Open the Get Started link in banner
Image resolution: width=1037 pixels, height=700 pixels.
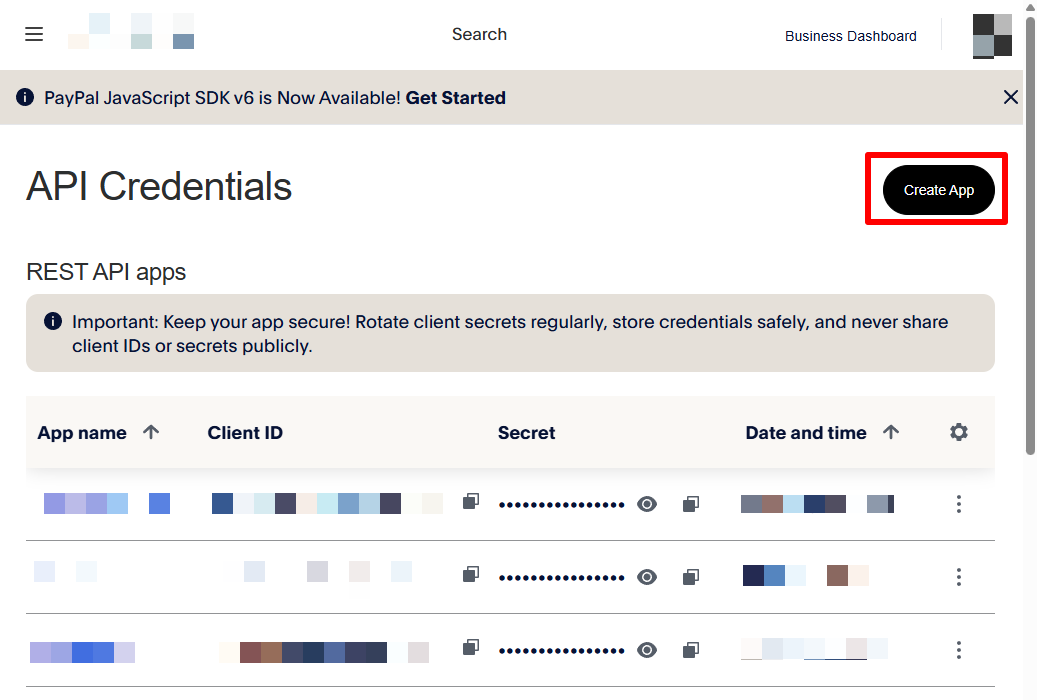pyautogui.click(x=455, y=98)
